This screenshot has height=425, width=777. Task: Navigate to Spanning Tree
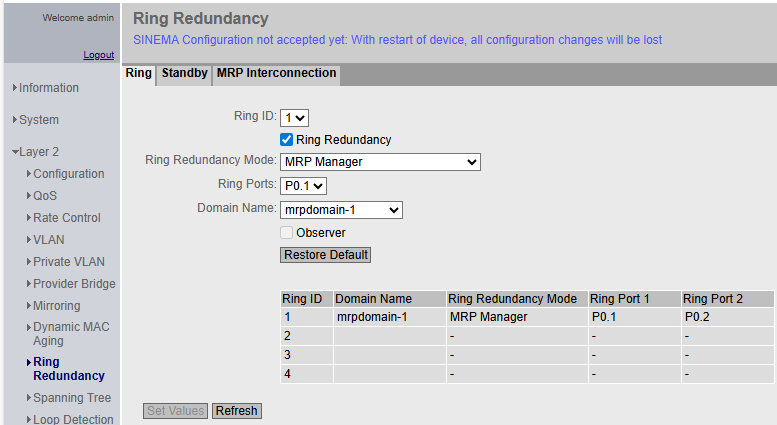click(71, 398)
